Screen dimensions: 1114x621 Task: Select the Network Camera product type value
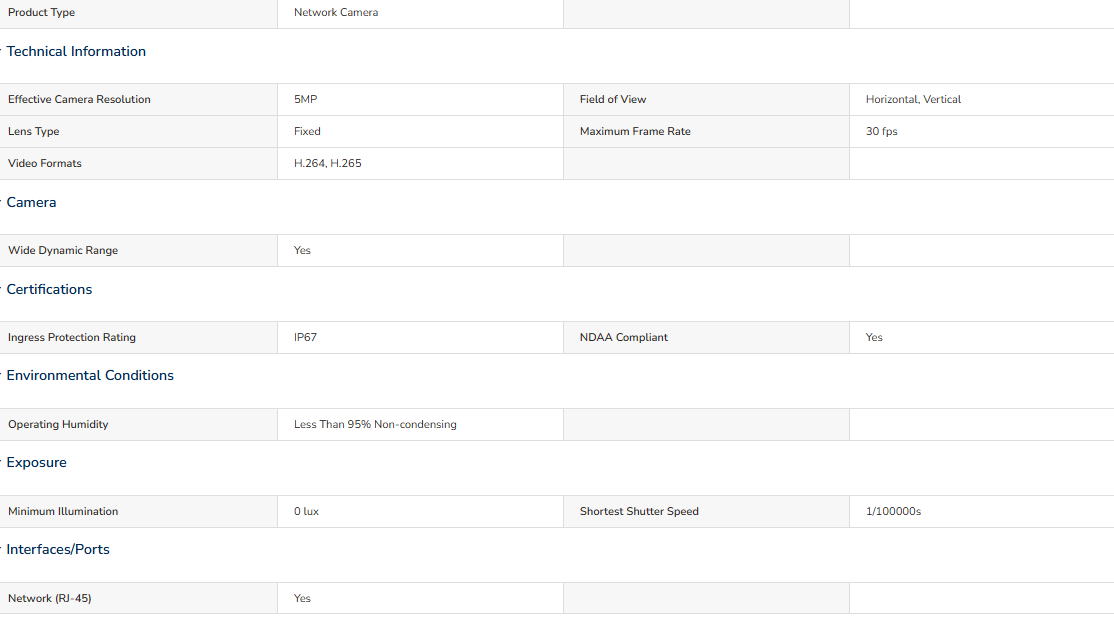tap(336, 12)
